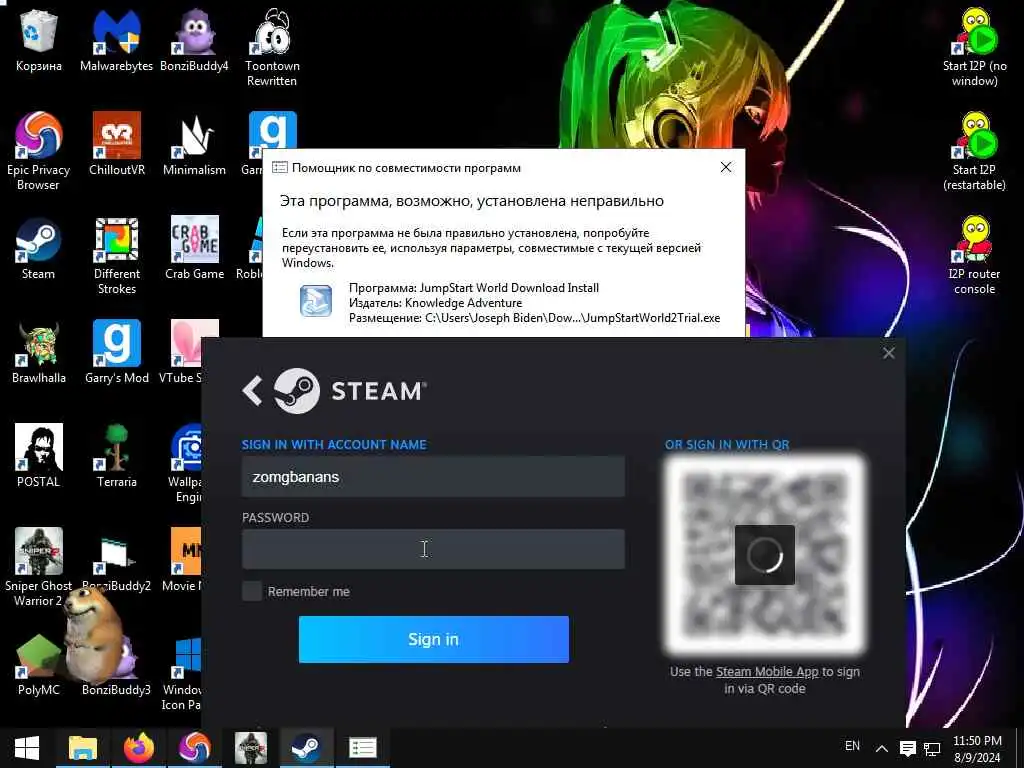This screenshot has height=768, width=1024.
Task: Close the compatibility assistant dialog
Action: 726,167
